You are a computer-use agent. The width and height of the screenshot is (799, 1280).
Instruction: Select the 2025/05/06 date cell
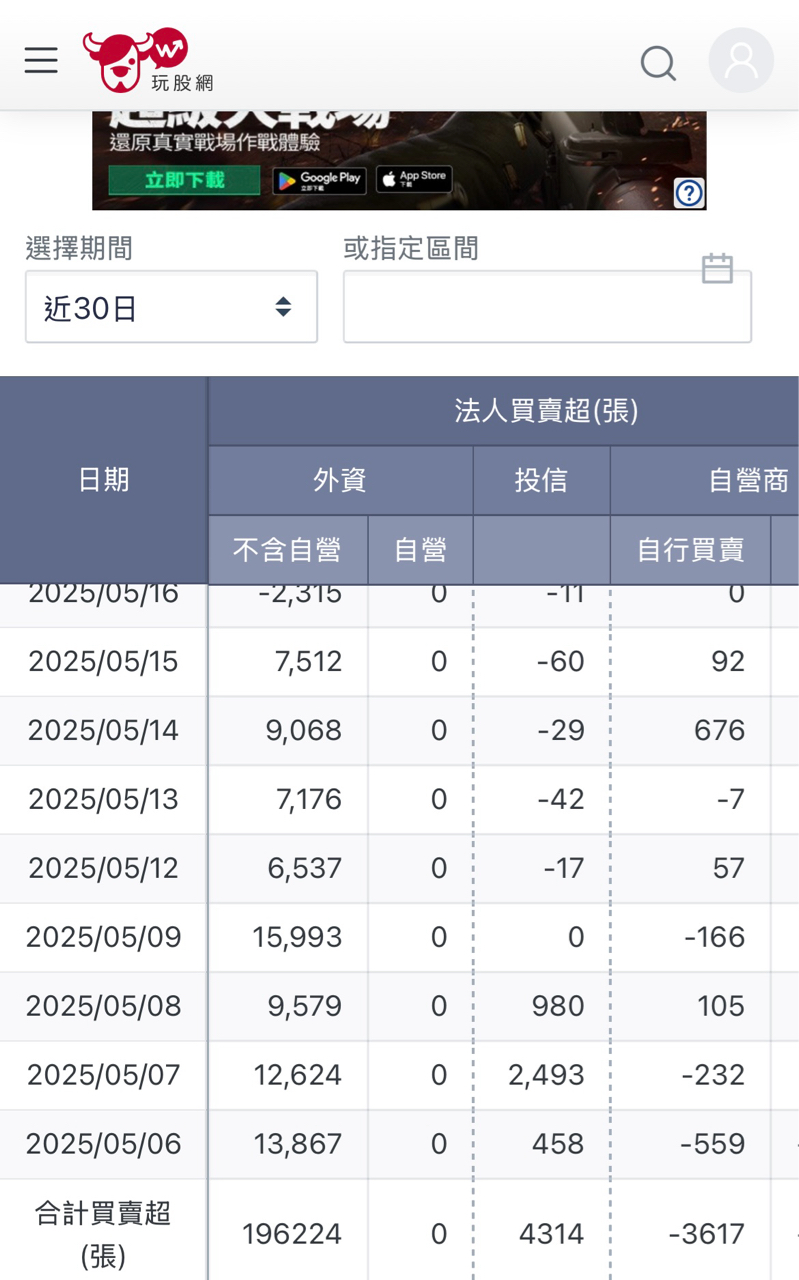click(103, 1145)
